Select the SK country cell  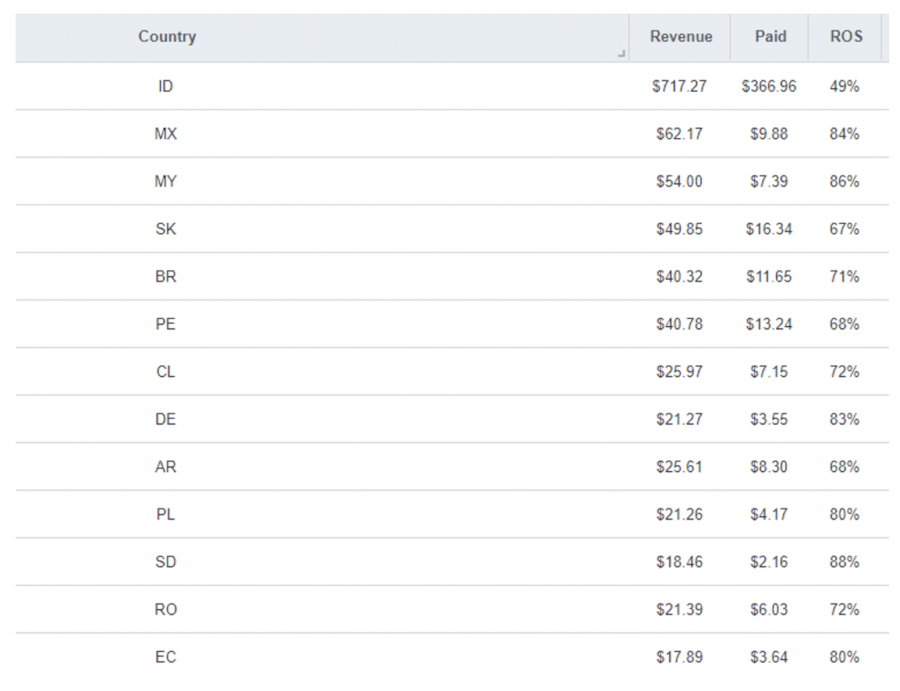(x=166, y=229)
